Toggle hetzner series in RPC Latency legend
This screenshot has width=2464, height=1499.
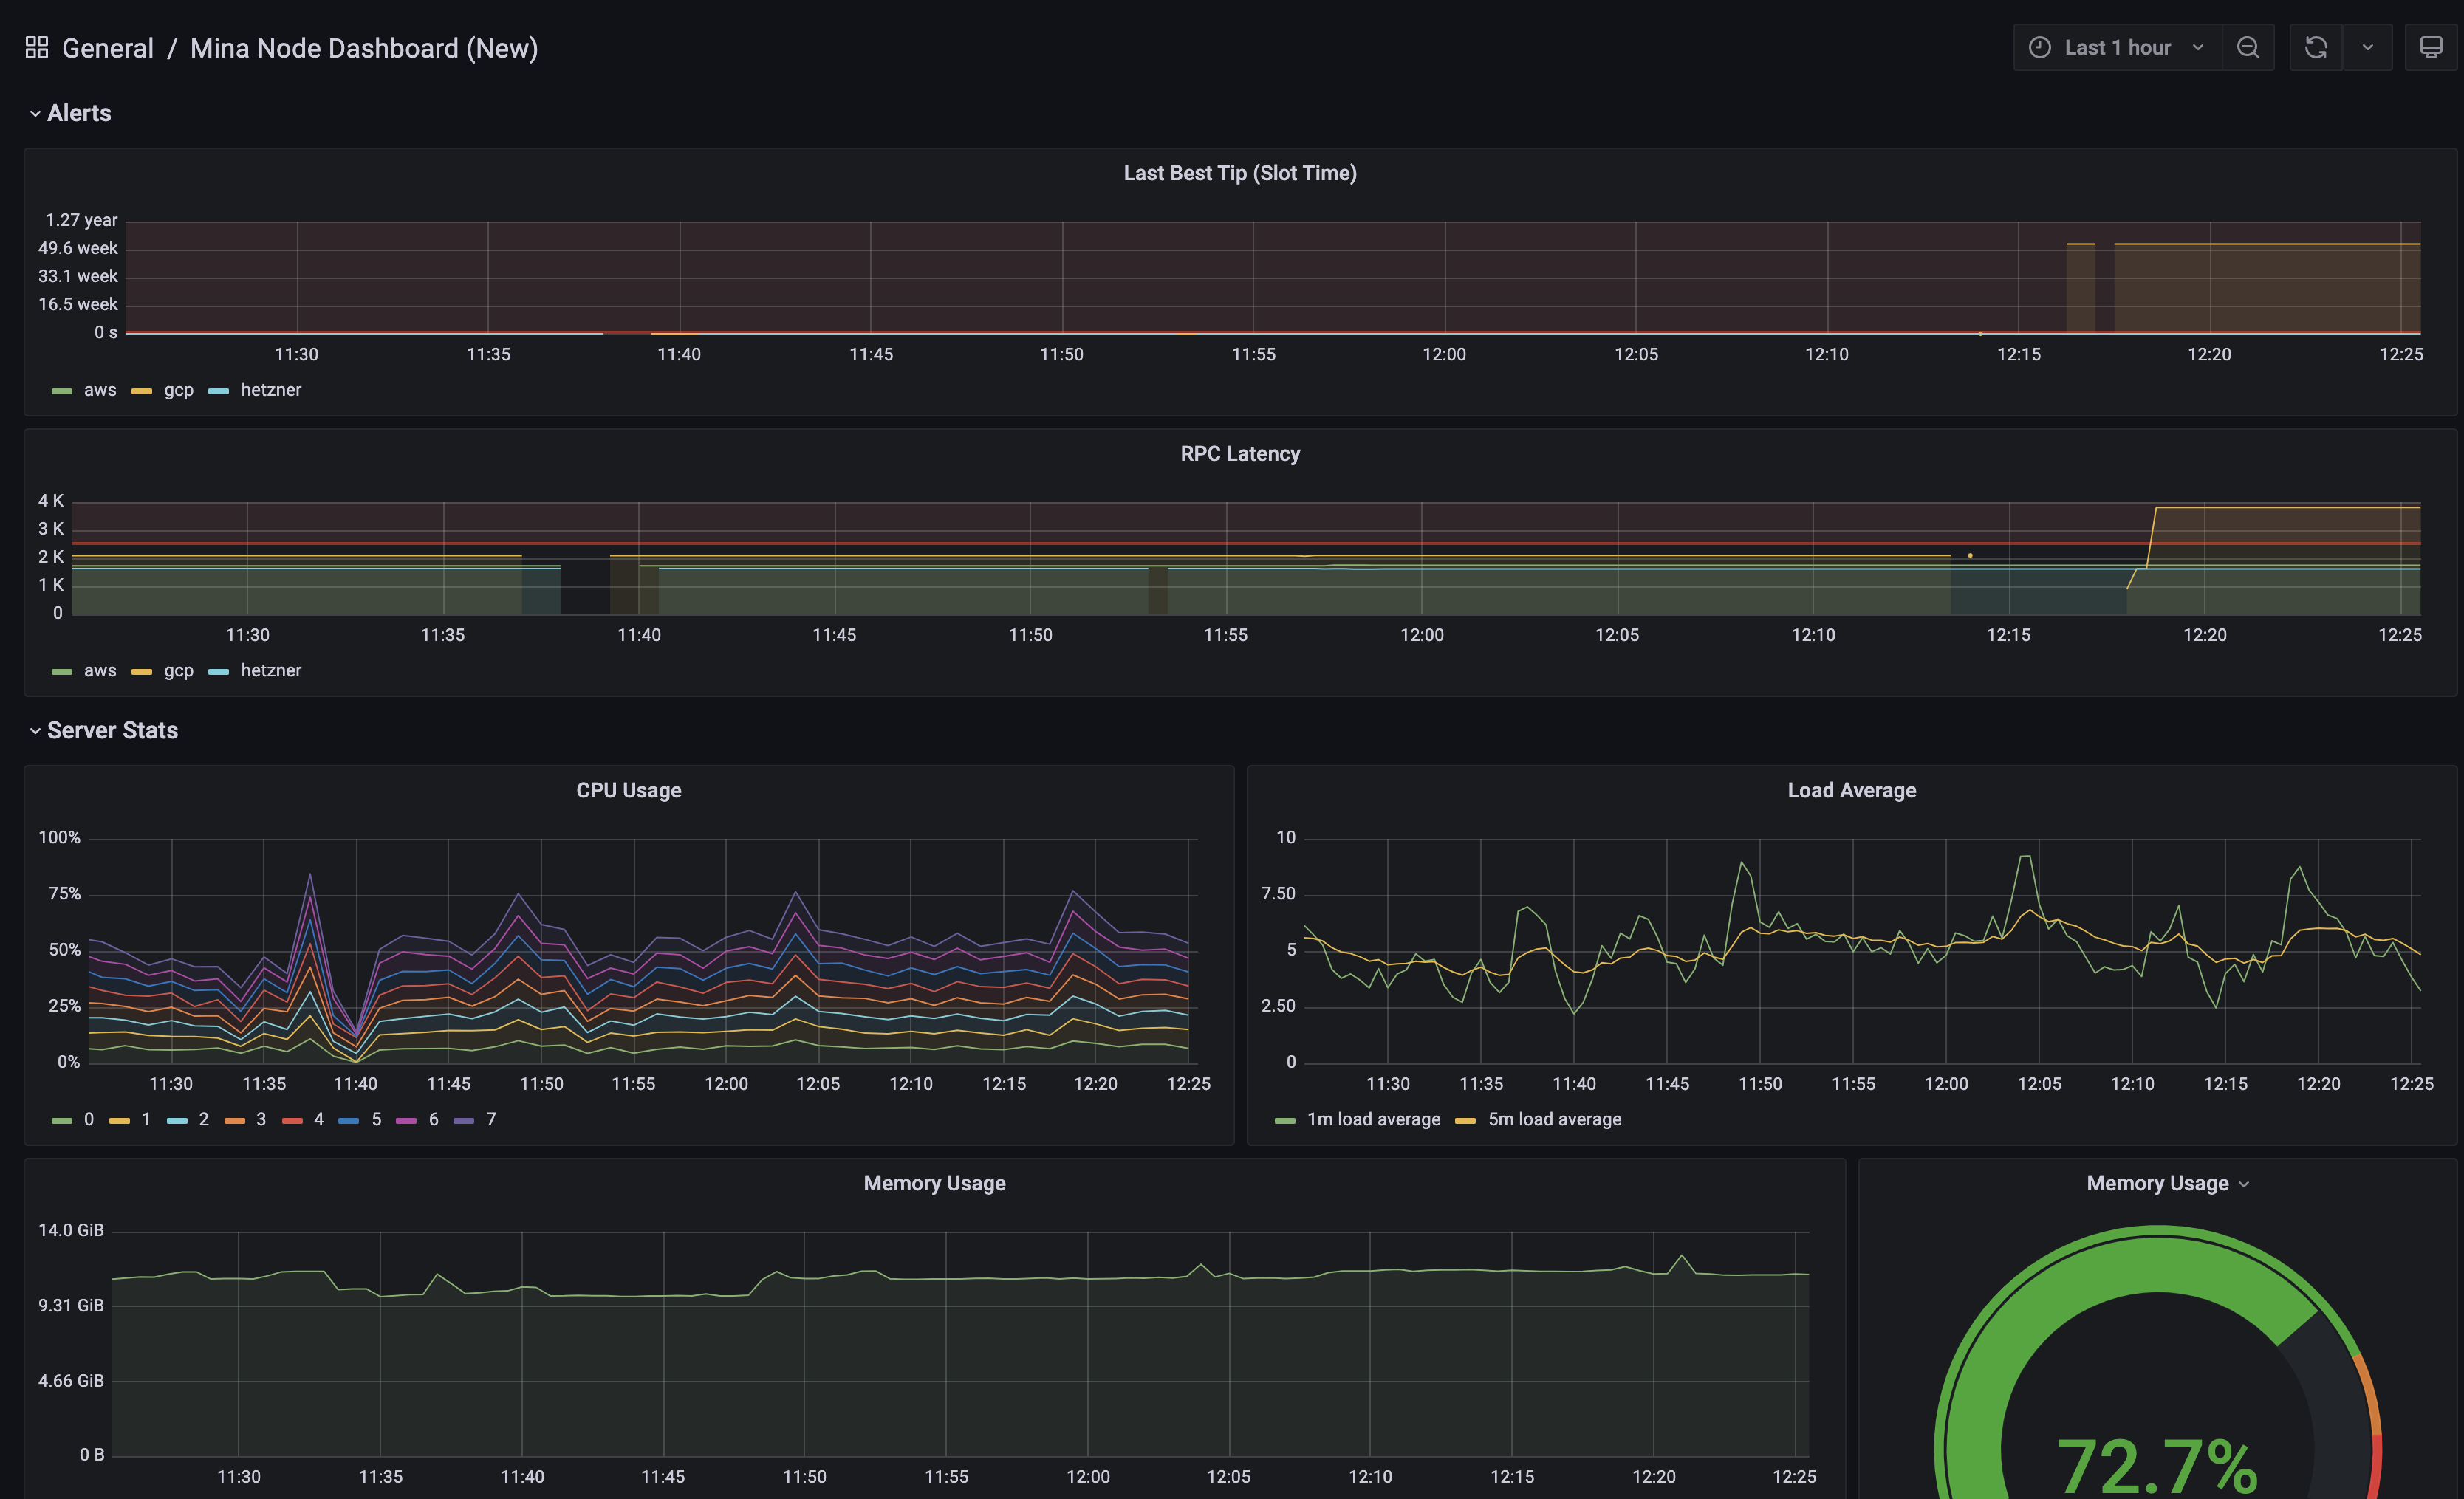point(270,671)
